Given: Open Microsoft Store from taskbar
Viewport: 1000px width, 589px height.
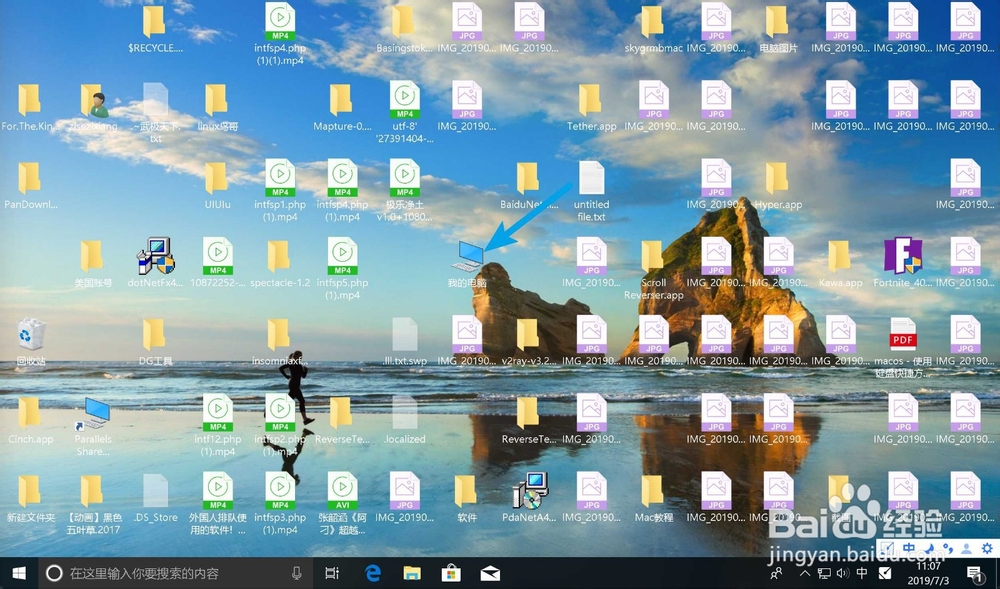Looking at the screenshot, I should point(451,573).
